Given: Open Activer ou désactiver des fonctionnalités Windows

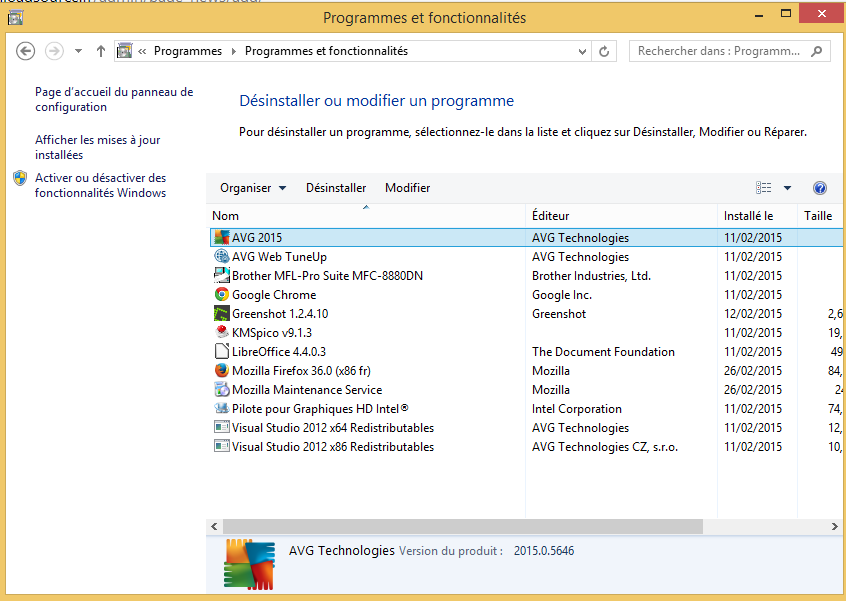Looking at the screenshot, I should [100, 185].
